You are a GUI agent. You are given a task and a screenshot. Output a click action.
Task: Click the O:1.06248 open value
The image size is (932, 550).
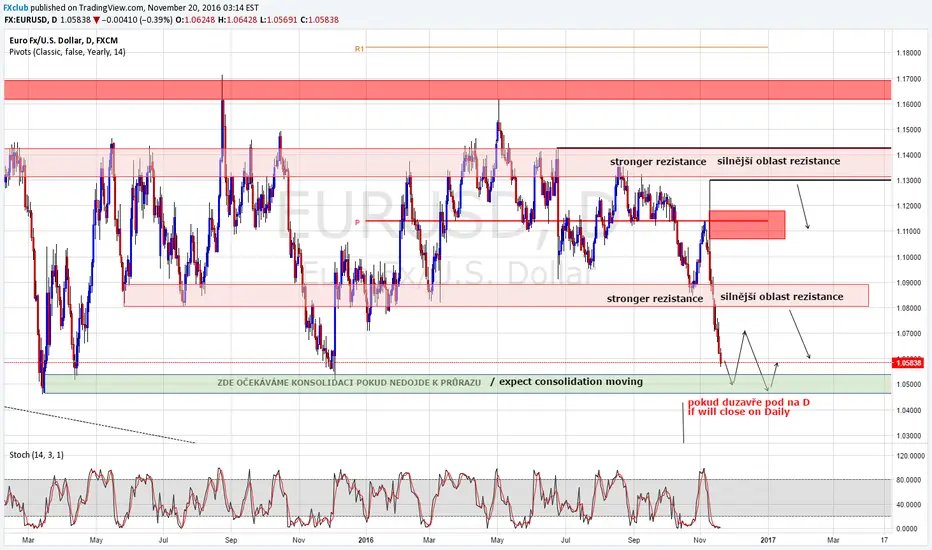(196, 20)
